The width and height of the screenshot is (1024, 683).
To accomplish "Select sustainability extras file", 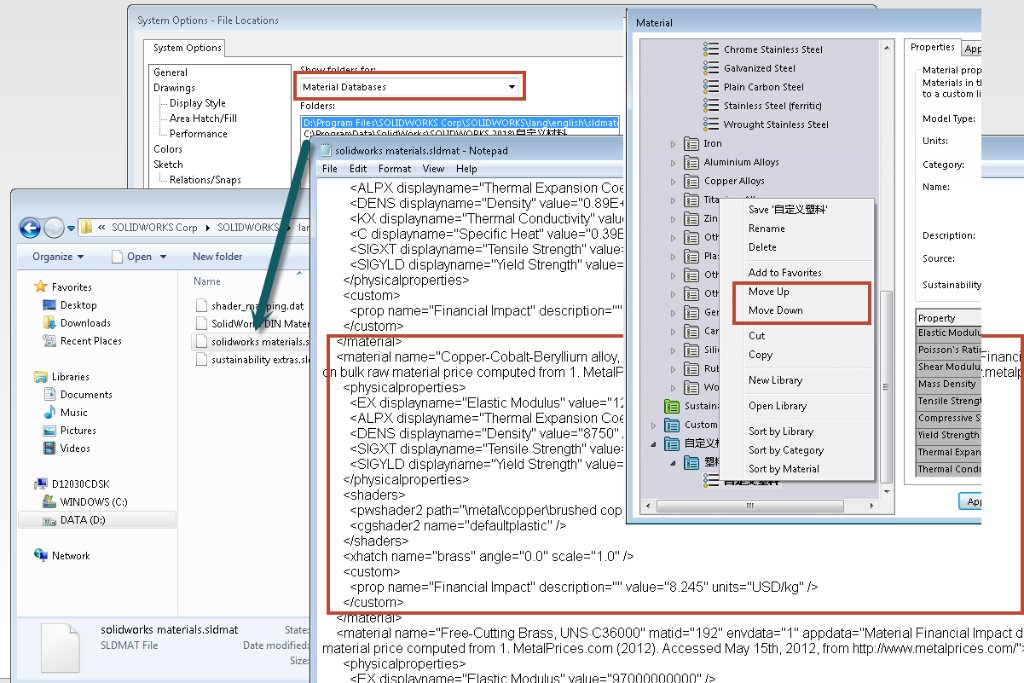I will [259, 360].
